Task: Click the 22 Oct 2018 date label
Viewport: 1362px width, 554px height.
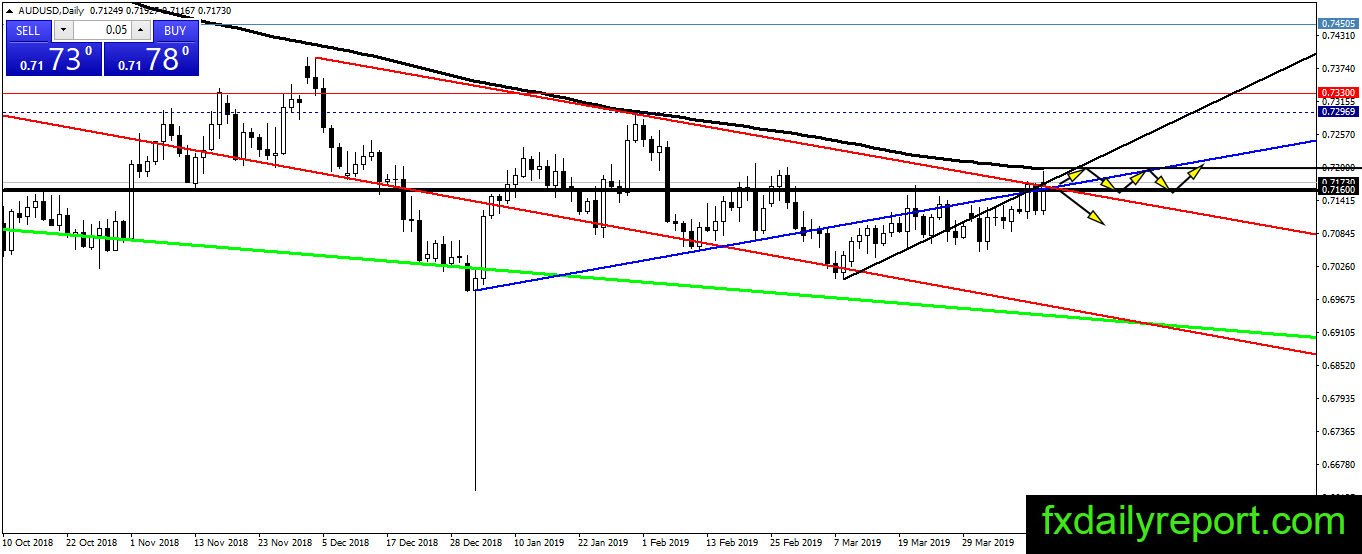Action: [x=92, y=542]
